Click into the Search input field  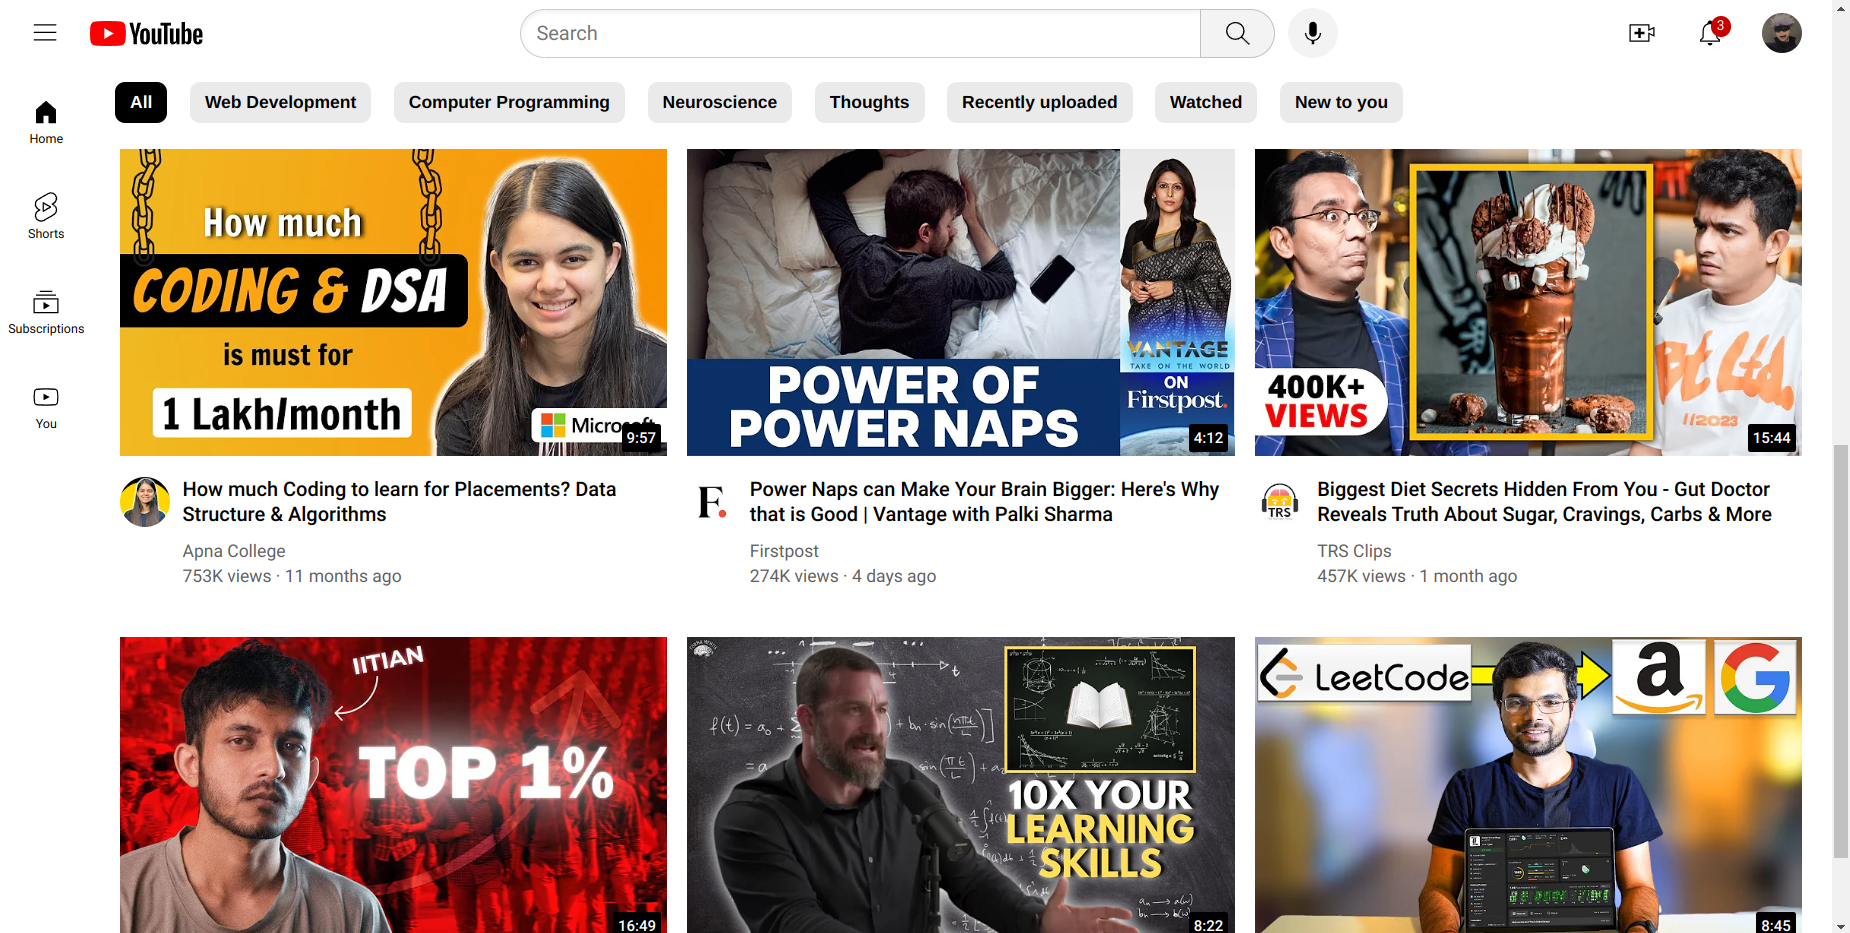pos(860,34)
